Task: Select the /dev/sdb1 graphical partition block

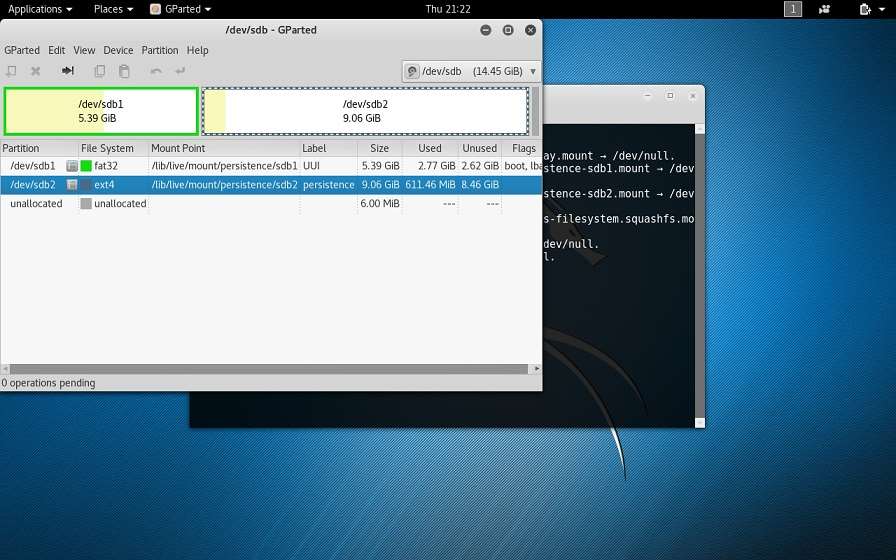Action: (101, 111)
